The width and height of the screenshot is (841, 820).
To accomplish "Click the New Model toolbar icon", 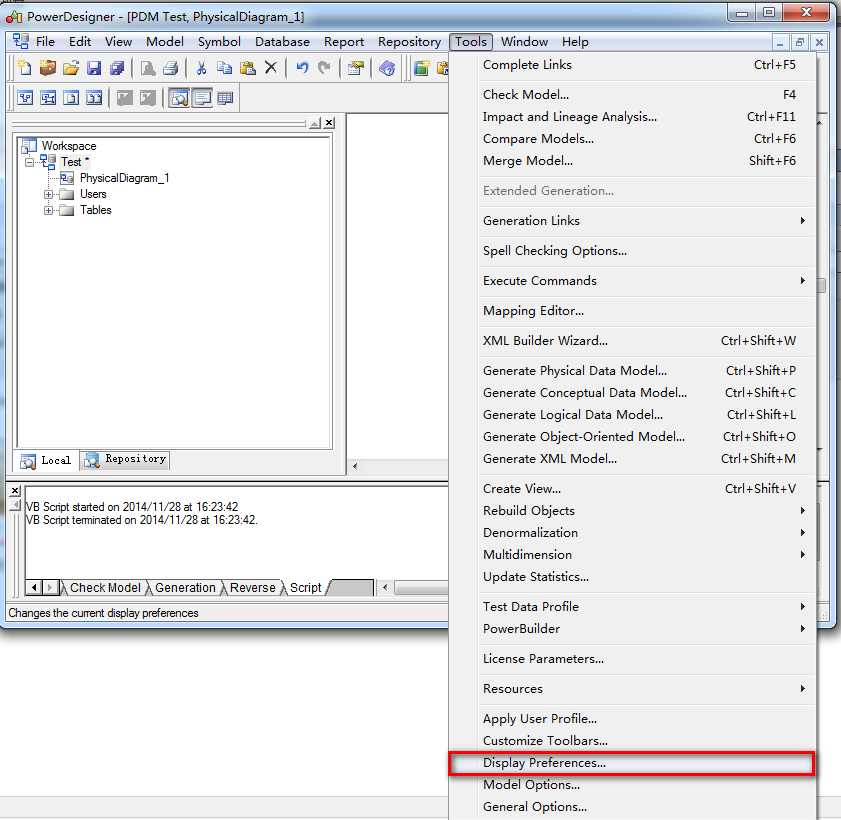I will [x=25, y=68].
